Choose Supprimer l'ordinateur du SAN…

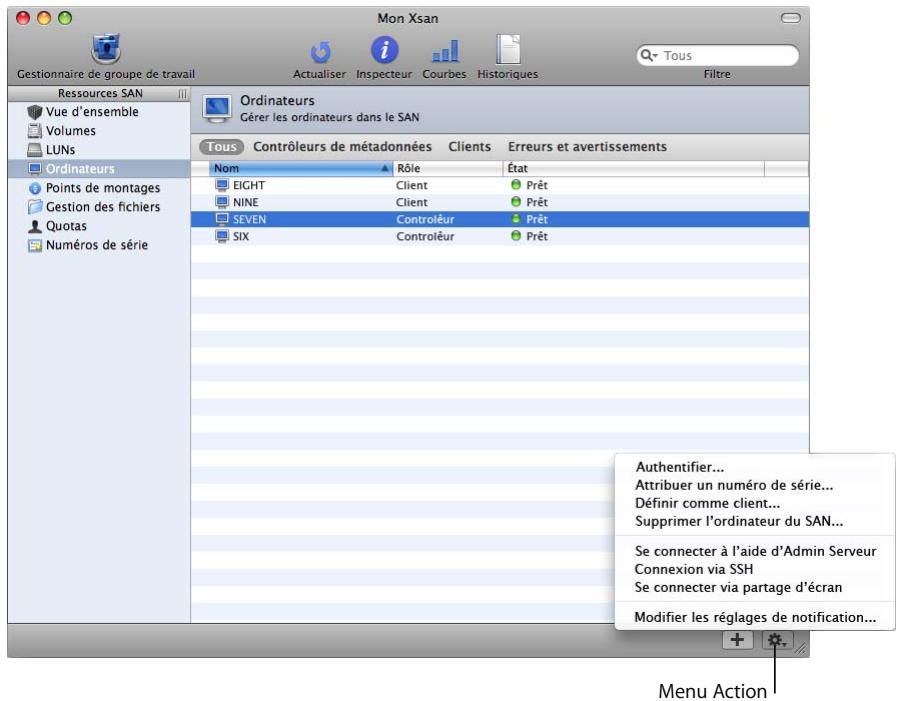(755, 522)
